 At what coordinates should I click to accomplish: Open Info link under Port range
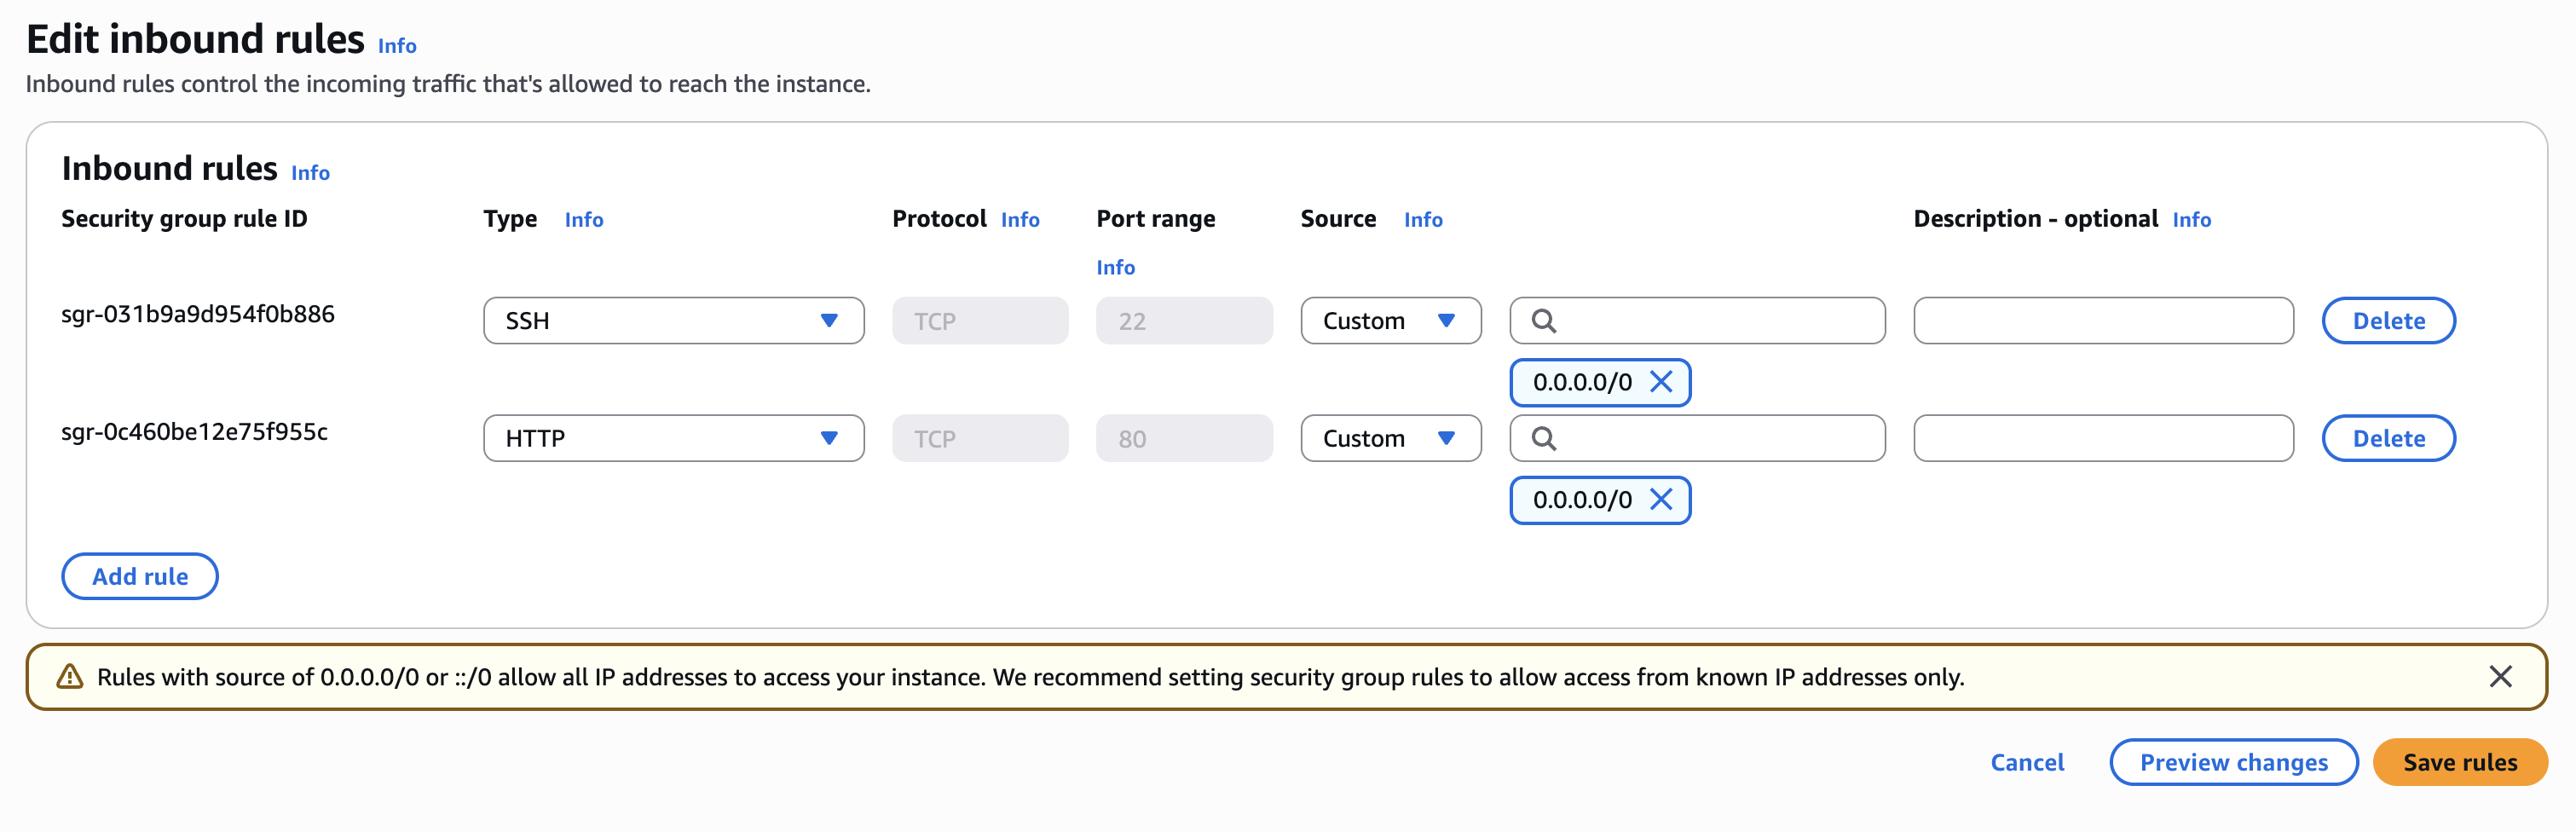[x=1115, y=268]
